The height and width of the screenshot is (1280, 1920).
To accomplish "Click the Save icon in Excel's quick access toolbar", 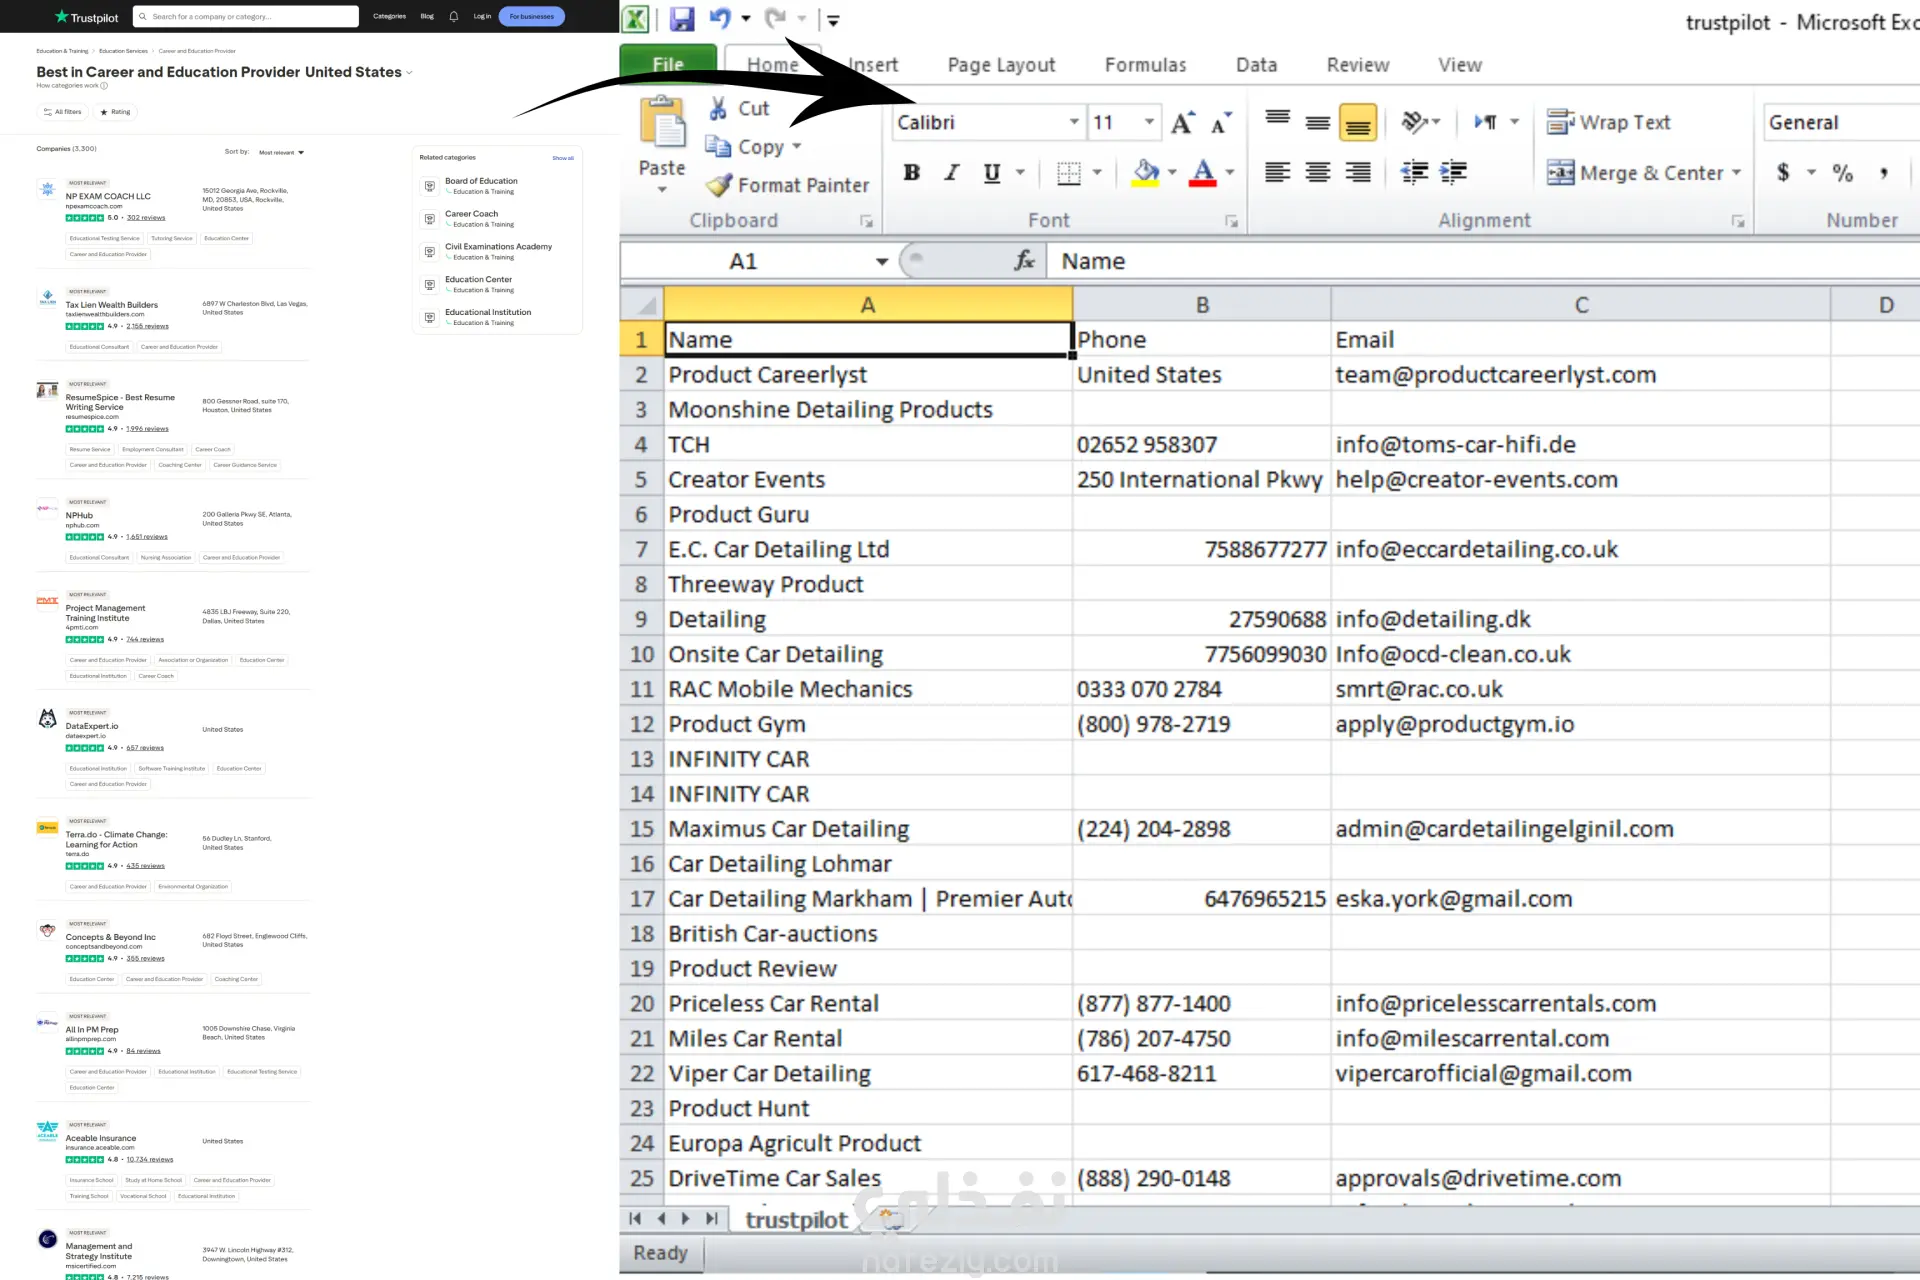I will pyautogui.click(x=682, y=19).
